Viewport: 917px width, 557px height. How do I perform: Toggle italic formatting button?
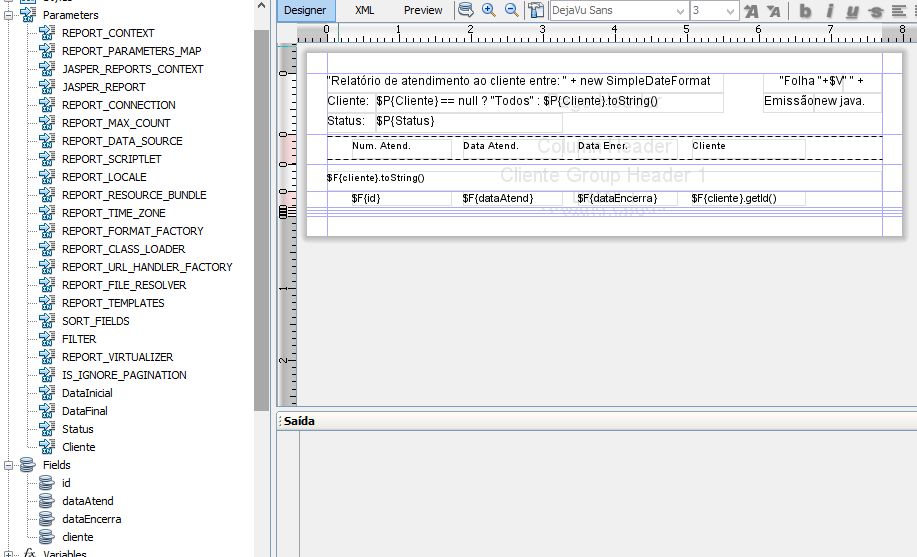pyautogui.click(x=829, y=11)
